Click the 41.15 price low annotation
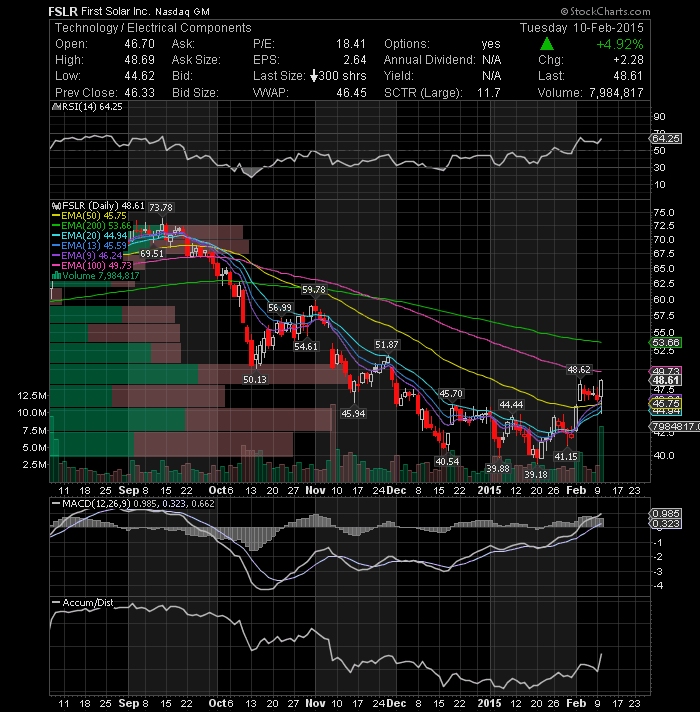Viewport: 700px width, 712px height. coord(566,456)
